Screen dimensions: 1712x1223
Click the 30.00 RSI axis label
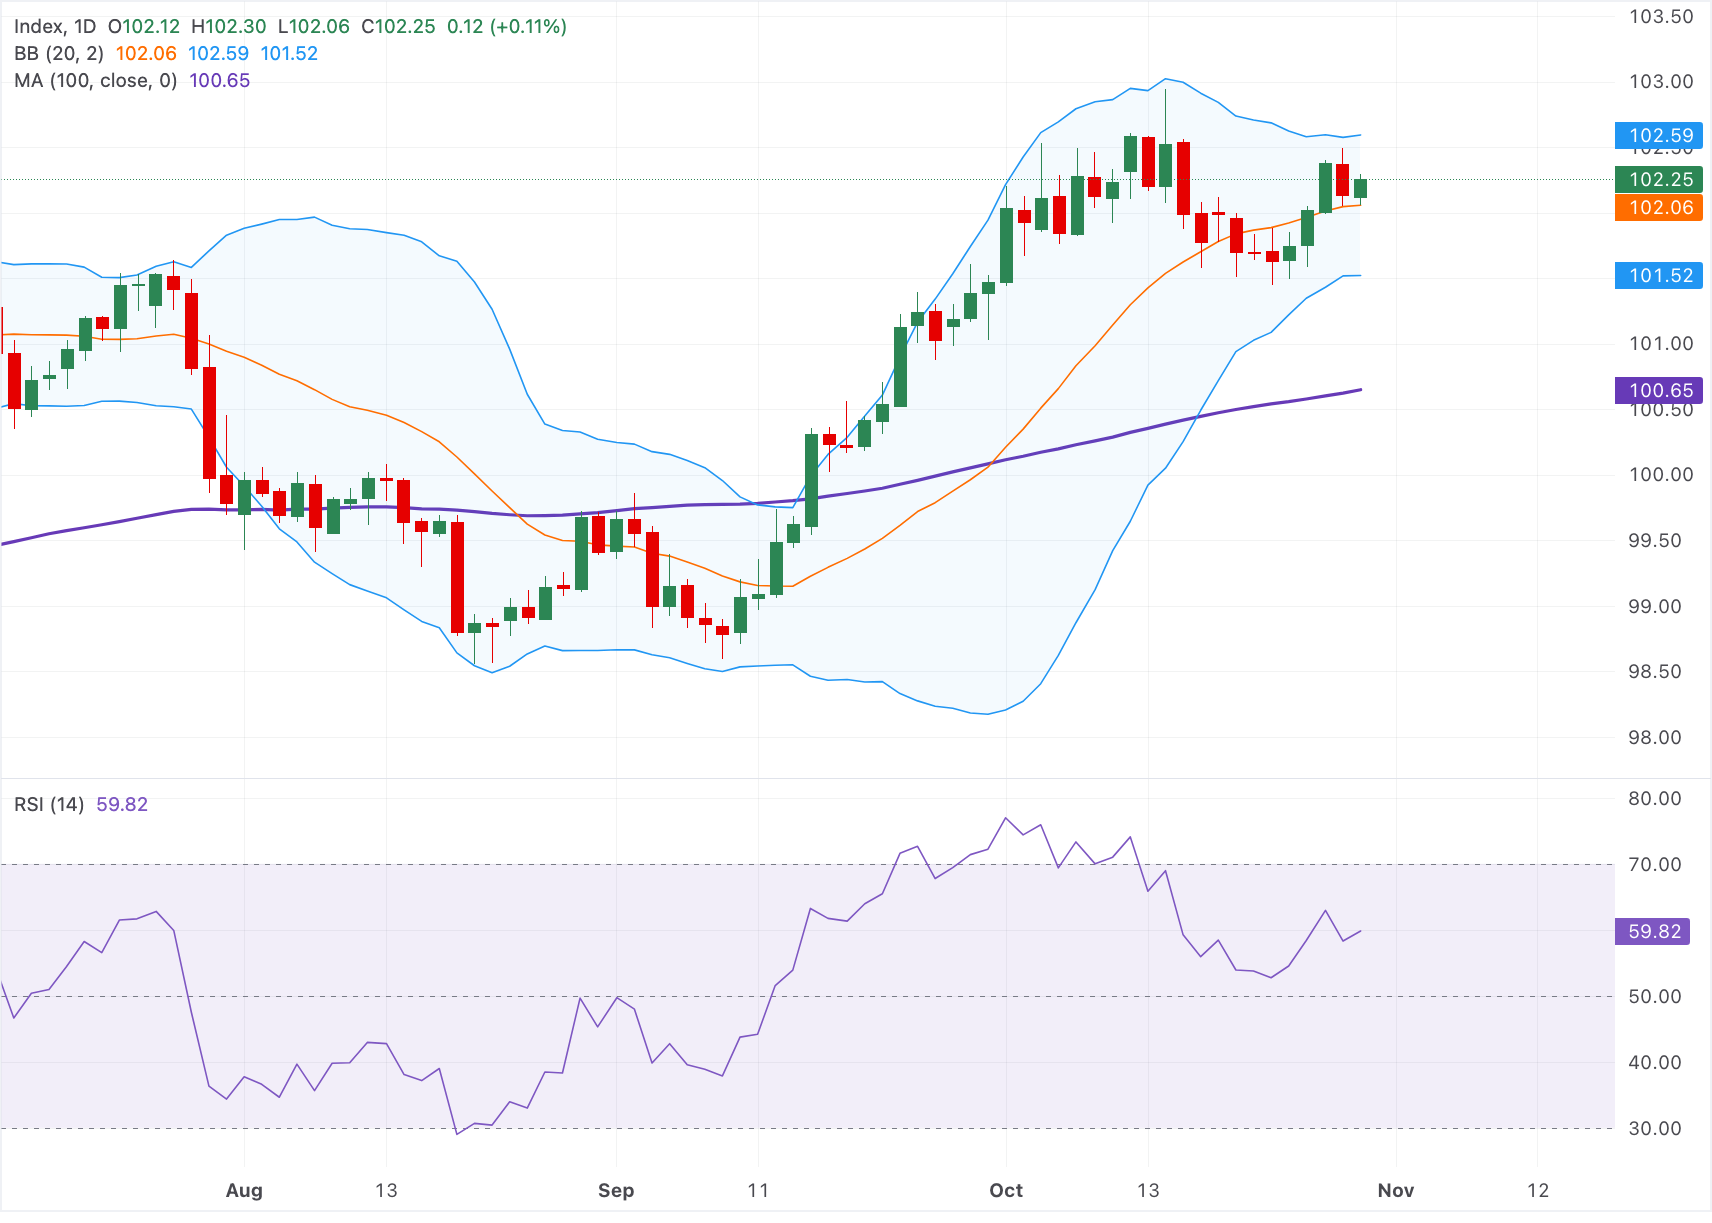pos(1655,1128)
